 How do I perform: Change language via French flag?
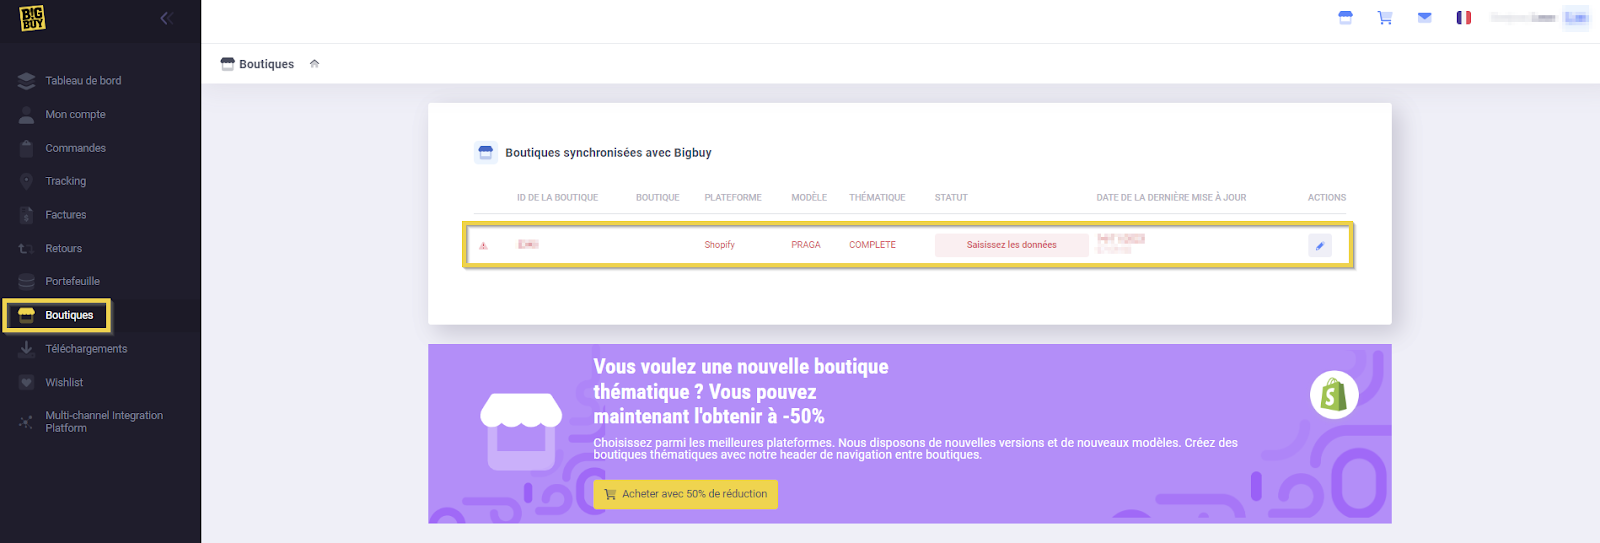(1463, 18)
